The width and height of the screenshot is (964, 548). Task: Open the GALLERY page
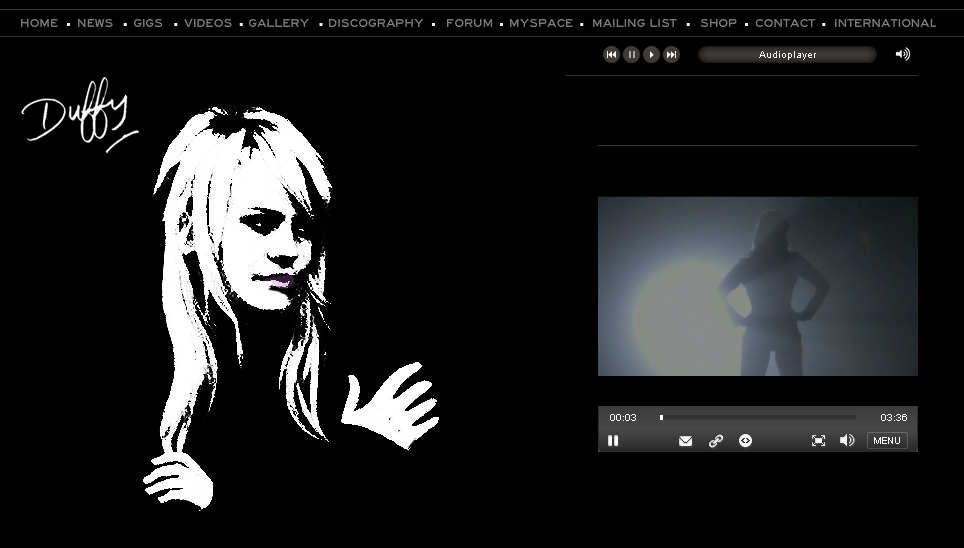[x=279, y=23]
